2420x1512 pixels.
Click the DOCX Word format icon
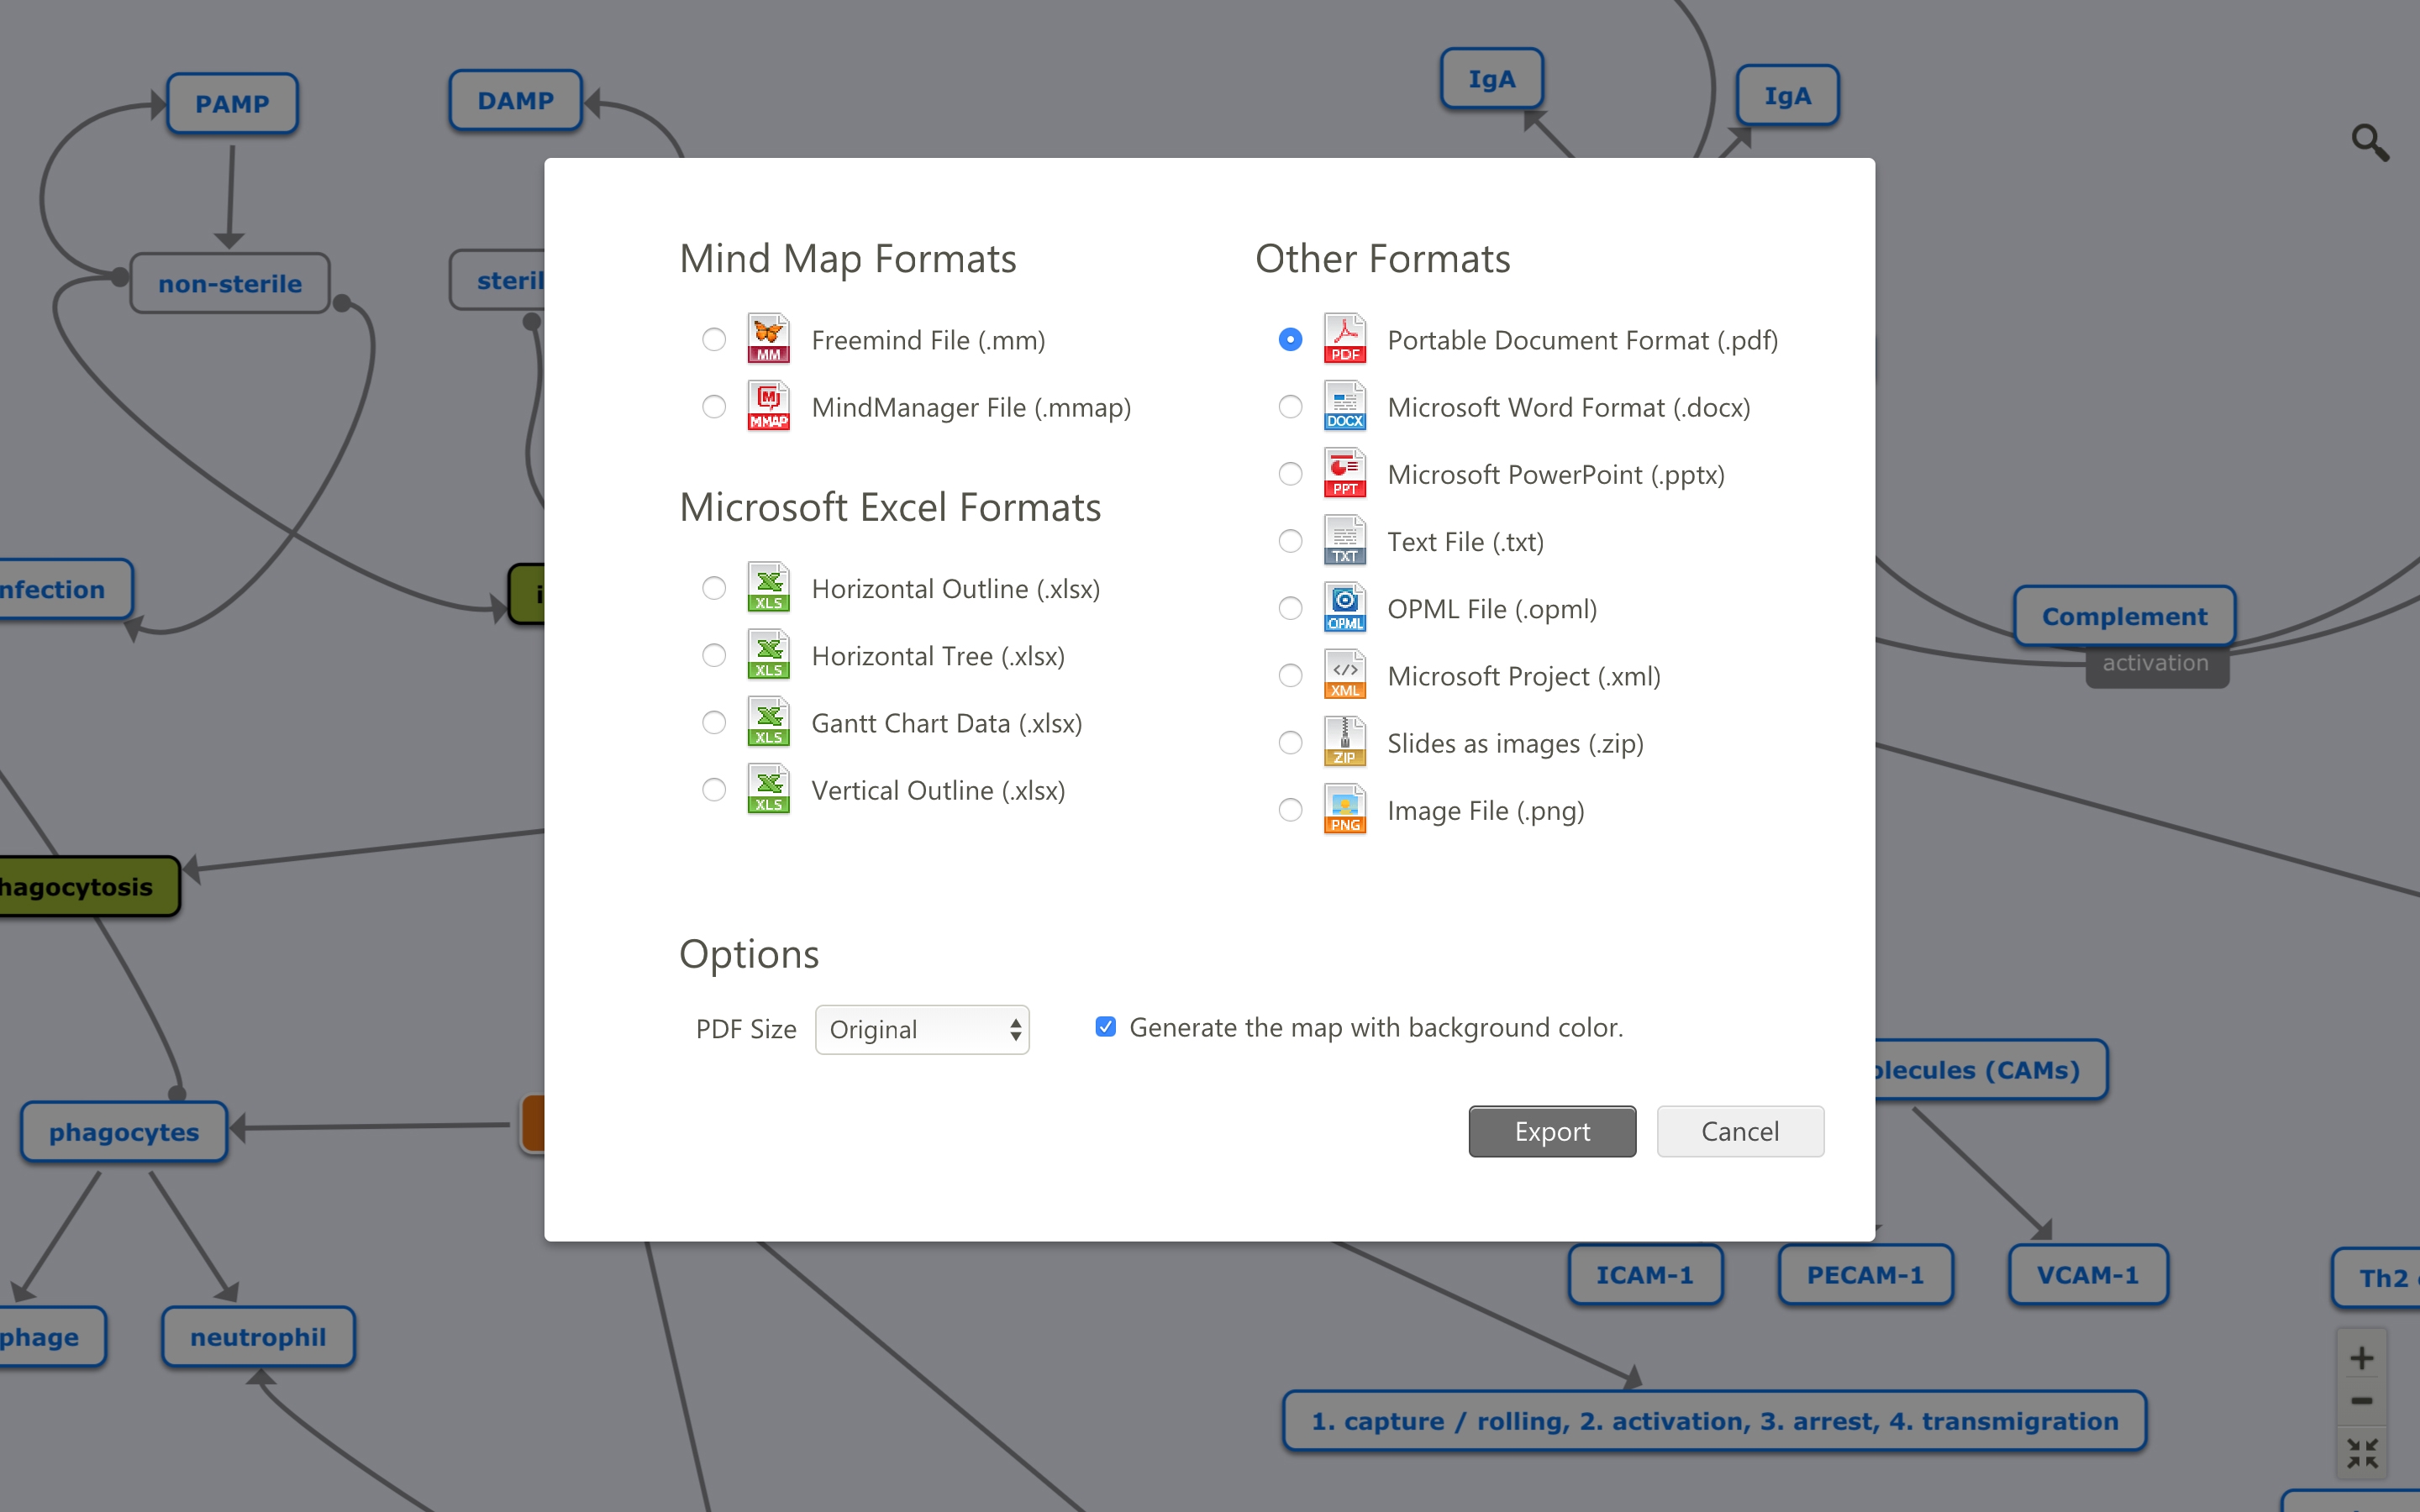pyautogui.click(x=1344, y=406)
